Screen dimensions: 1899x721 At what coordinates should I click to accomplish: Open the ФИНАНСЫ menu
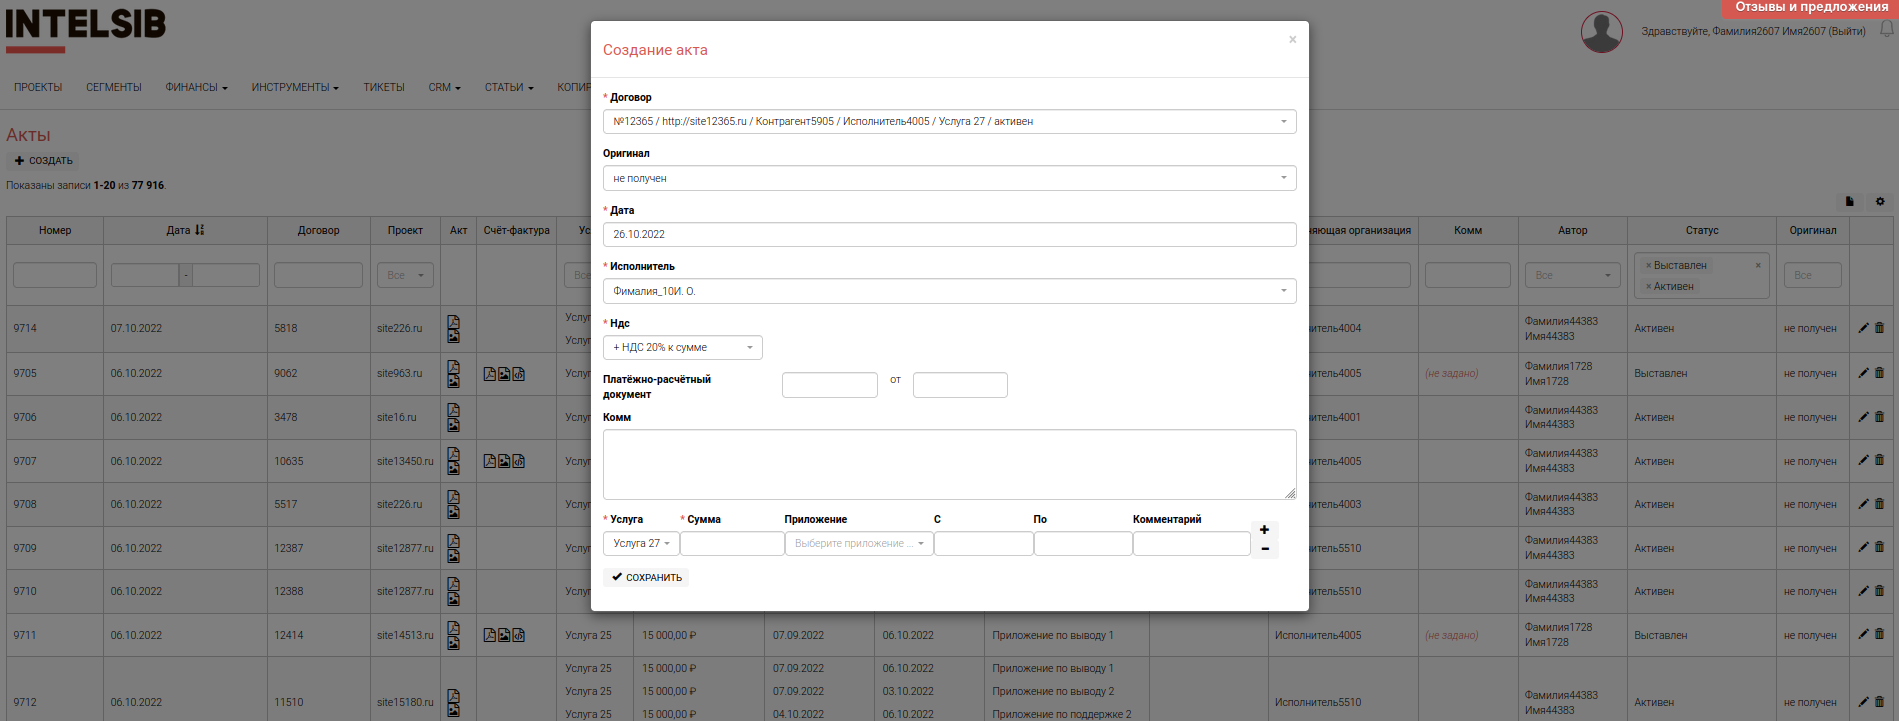coord(196,88)
